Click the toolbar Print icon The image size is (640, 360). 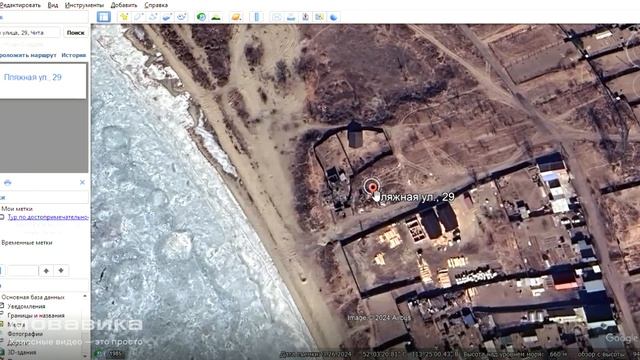tap(291, 17)
